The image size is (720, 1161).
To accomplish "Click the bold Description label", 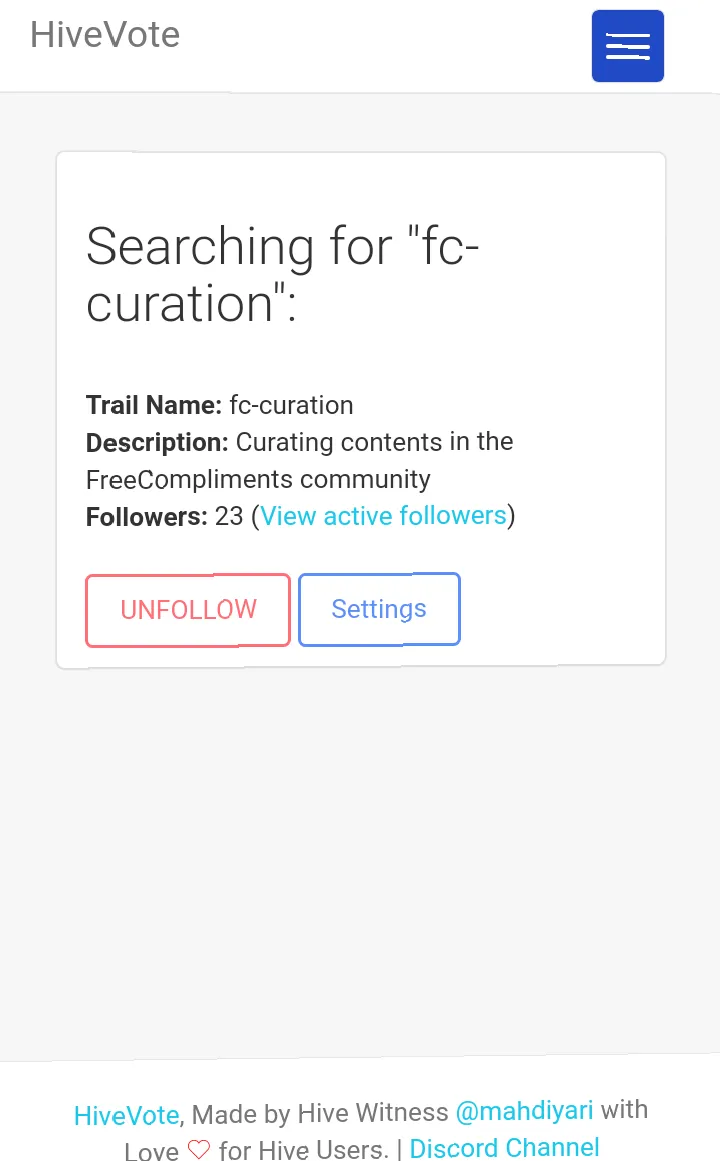I will pos(157,442).
